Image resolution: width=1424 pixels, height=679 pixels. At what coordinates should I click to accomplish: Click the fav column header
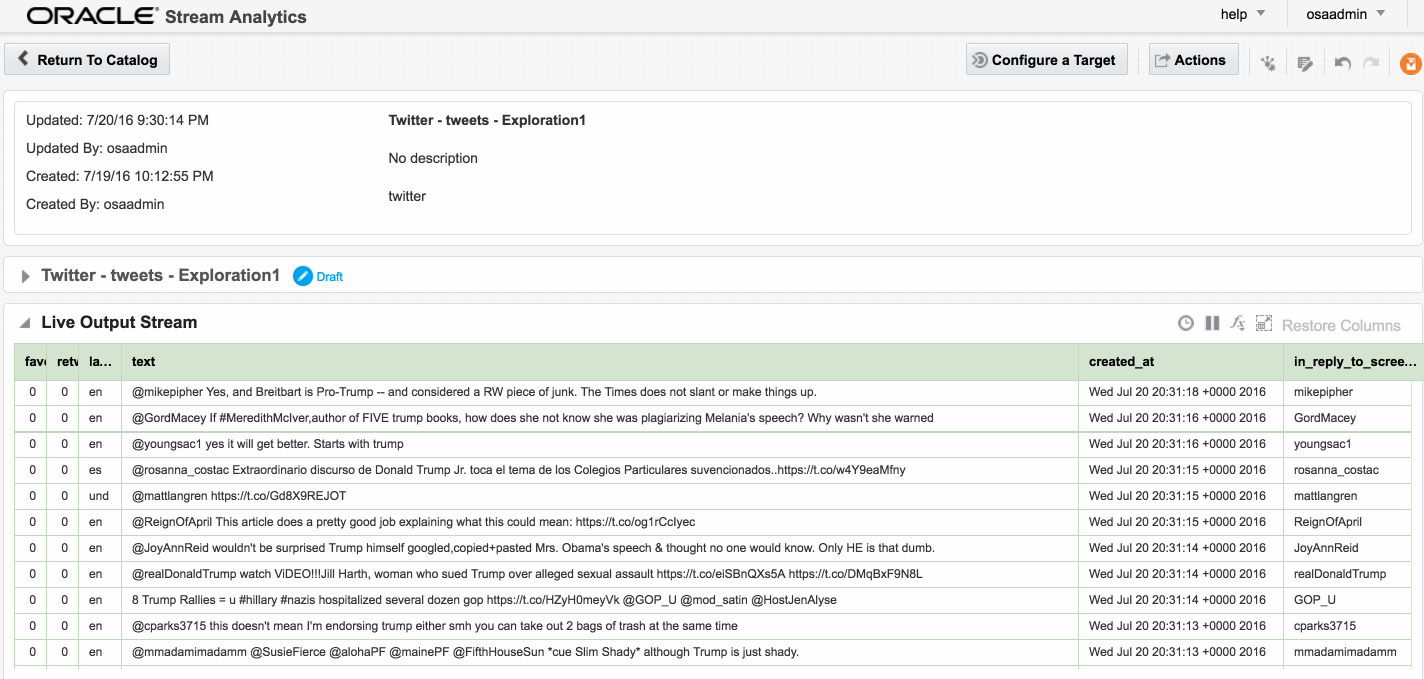tap(32, 361)
